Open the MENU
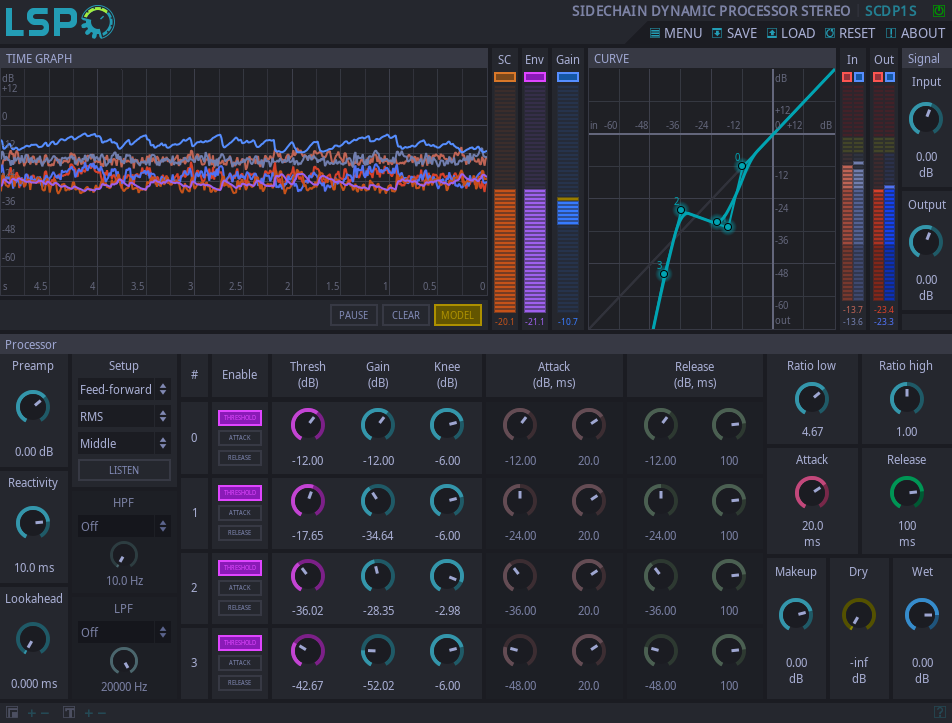 (676, 33)
